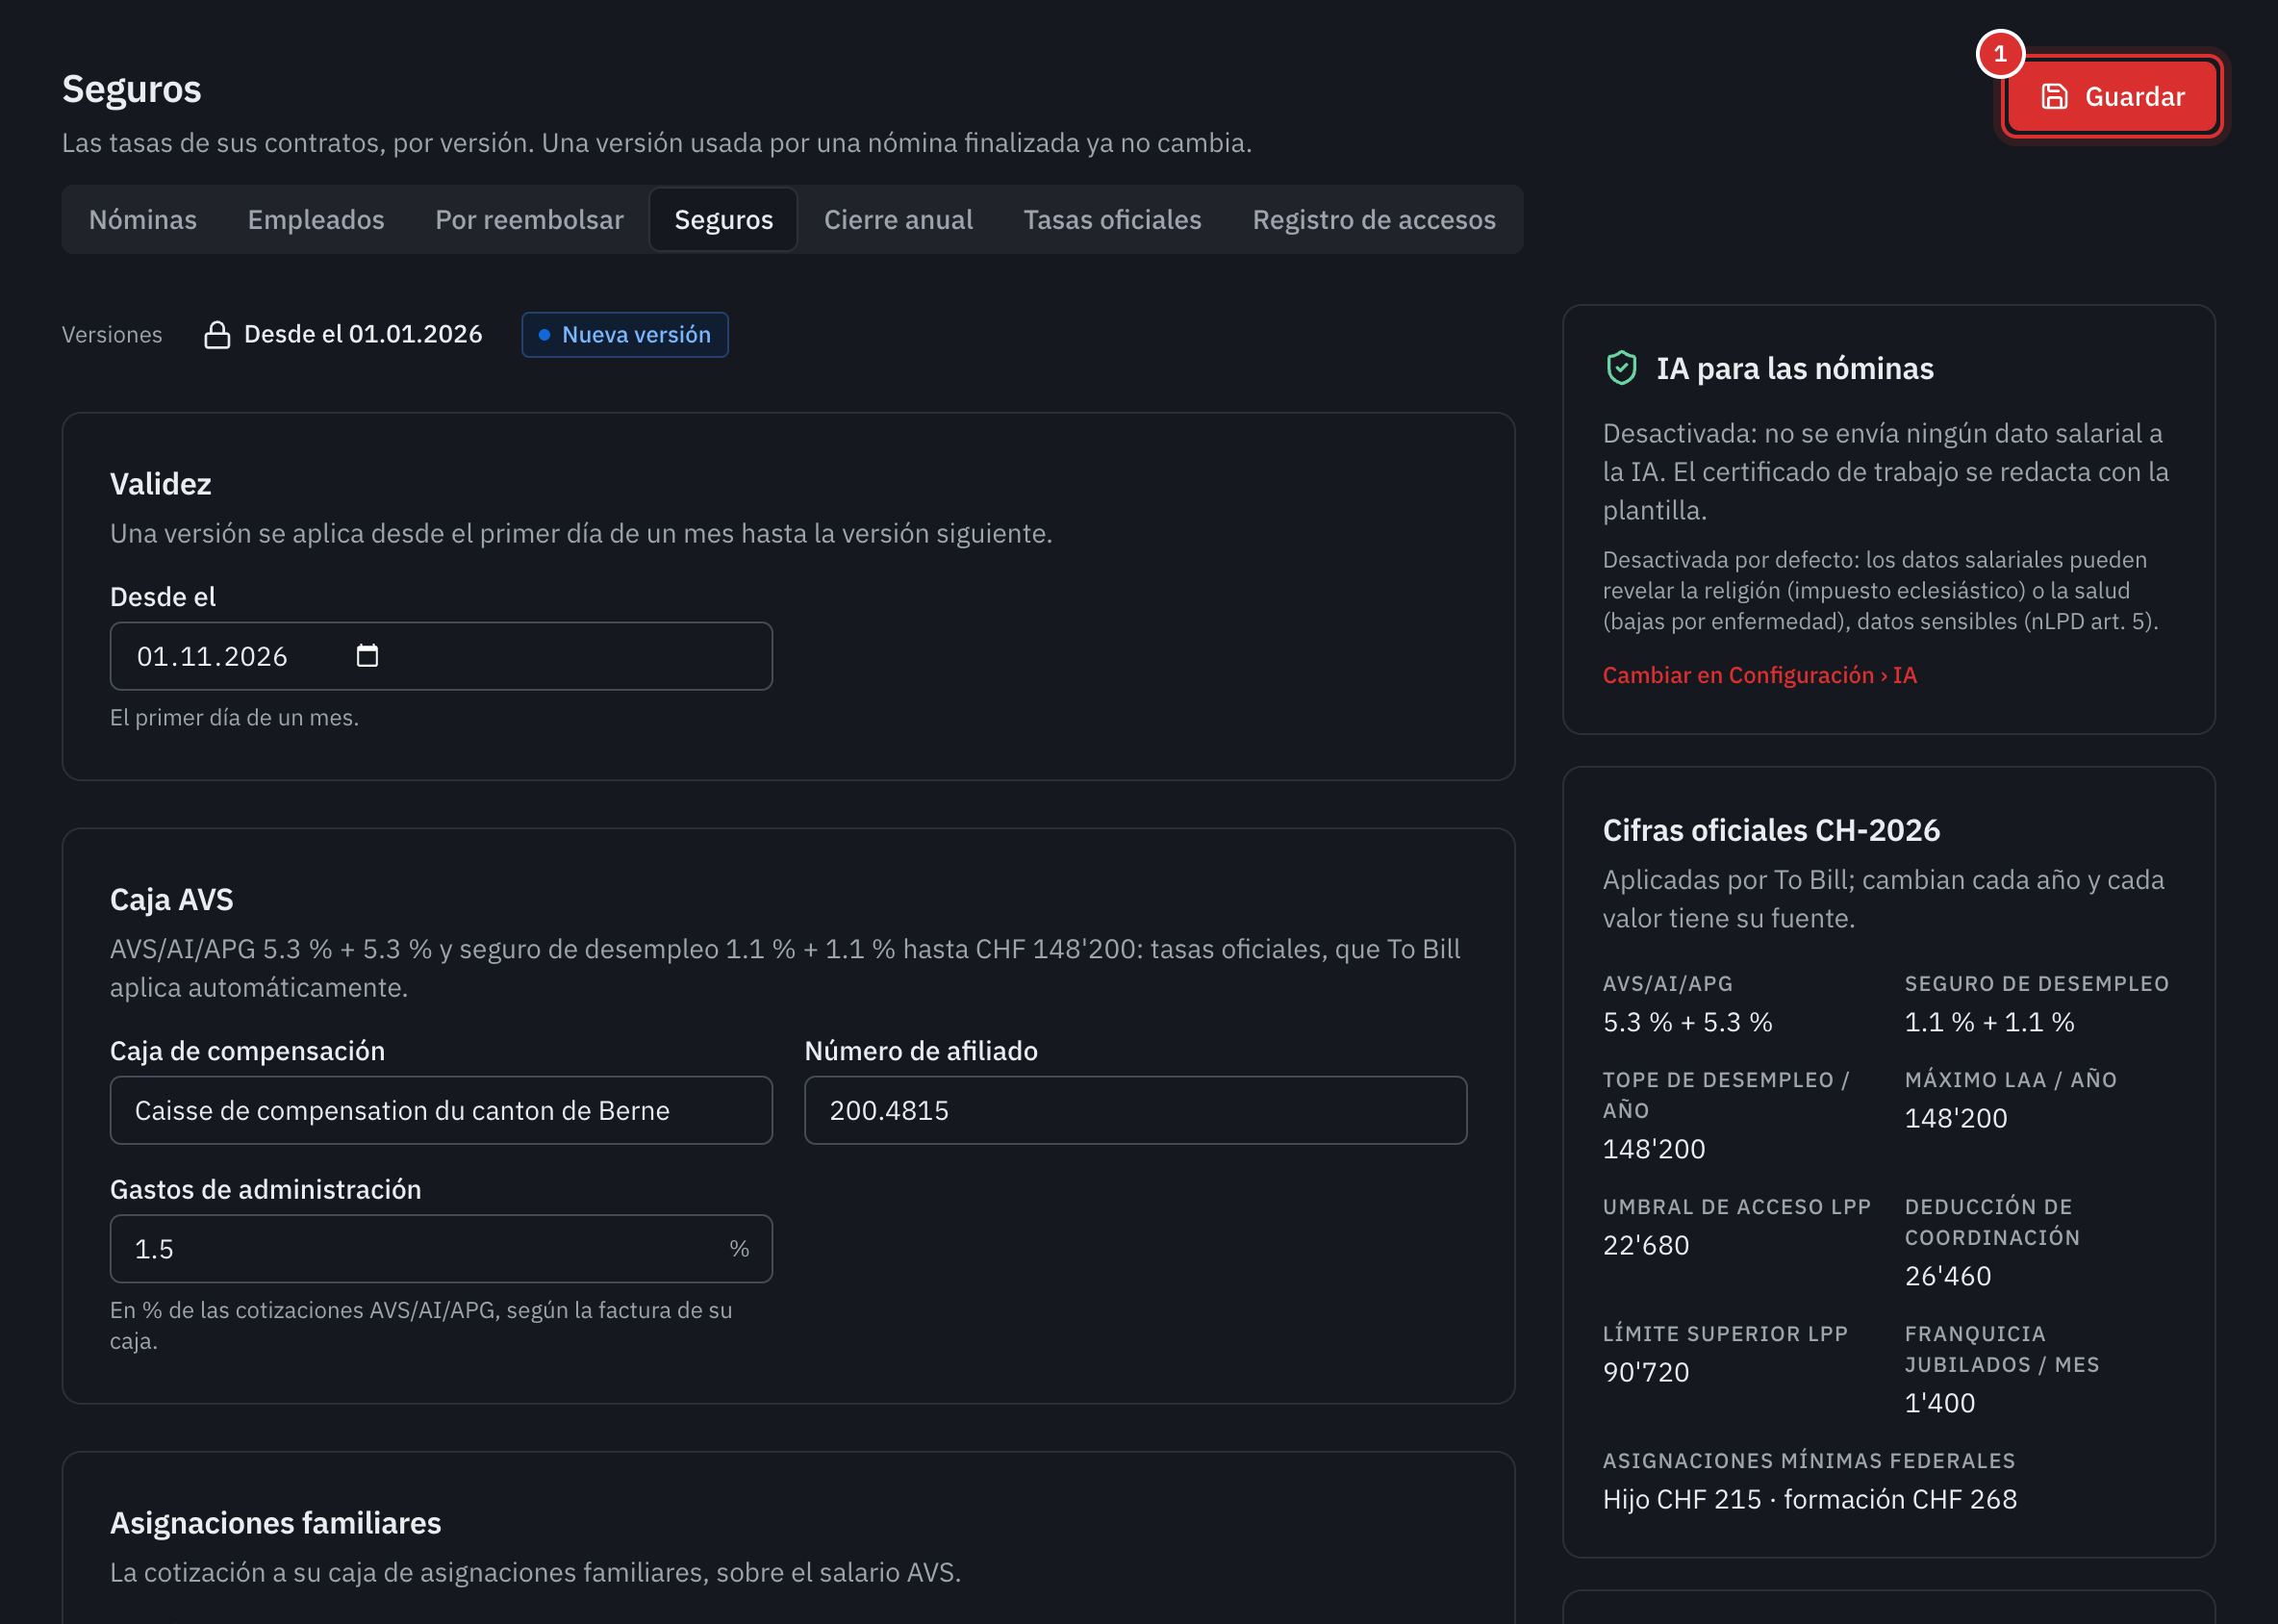
Task: Select the version Desde el 01.01.2026
Action: 343,334
